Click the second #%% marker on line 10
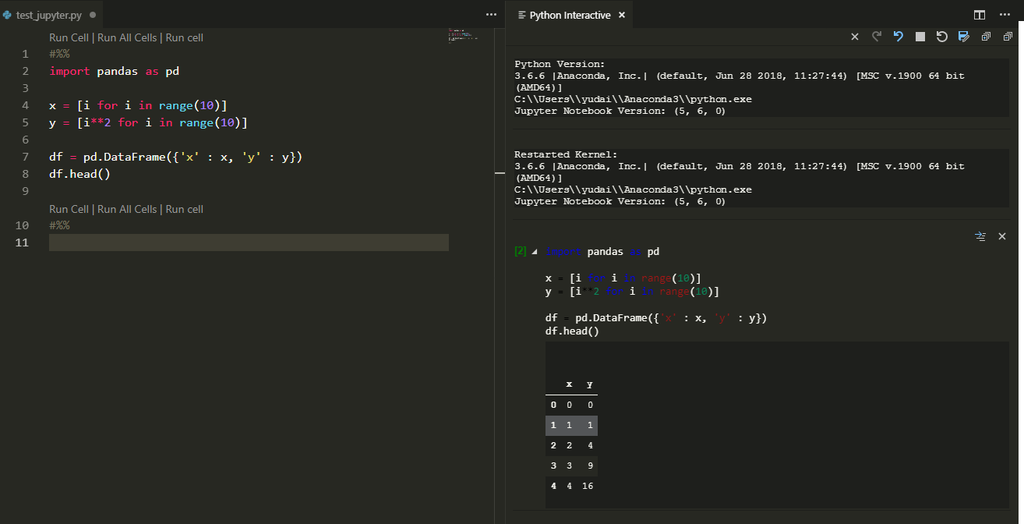Screen dimensions: 1024x524 [x=59, y=225]
